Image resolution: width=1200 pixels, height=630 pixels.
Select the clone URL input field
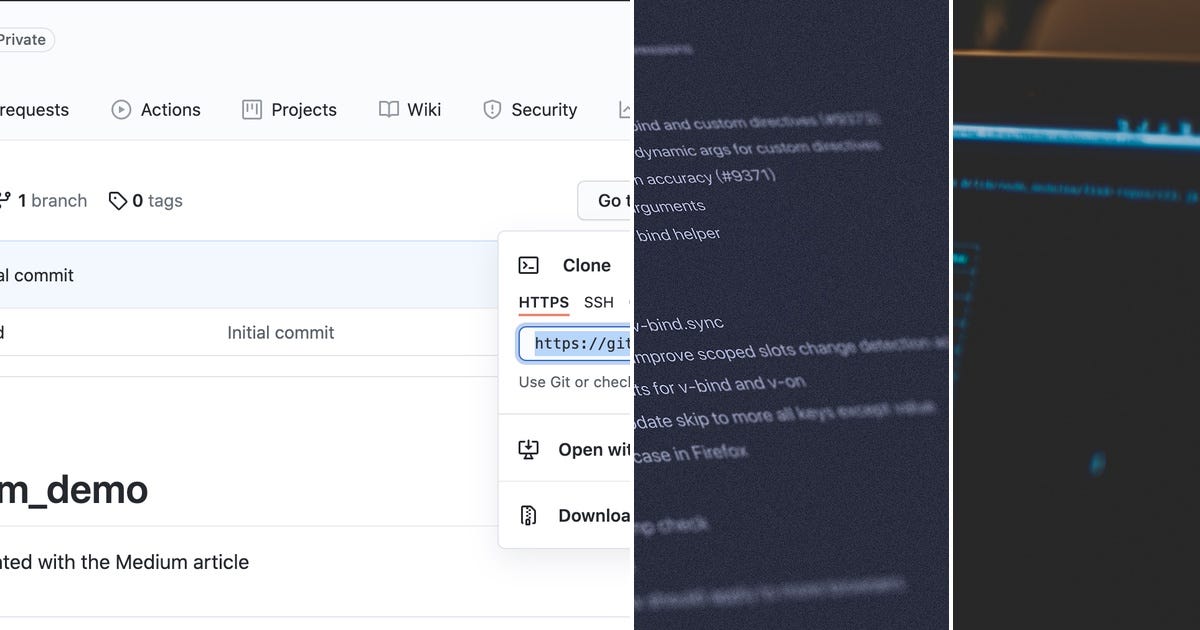click(x=578, y=343)
